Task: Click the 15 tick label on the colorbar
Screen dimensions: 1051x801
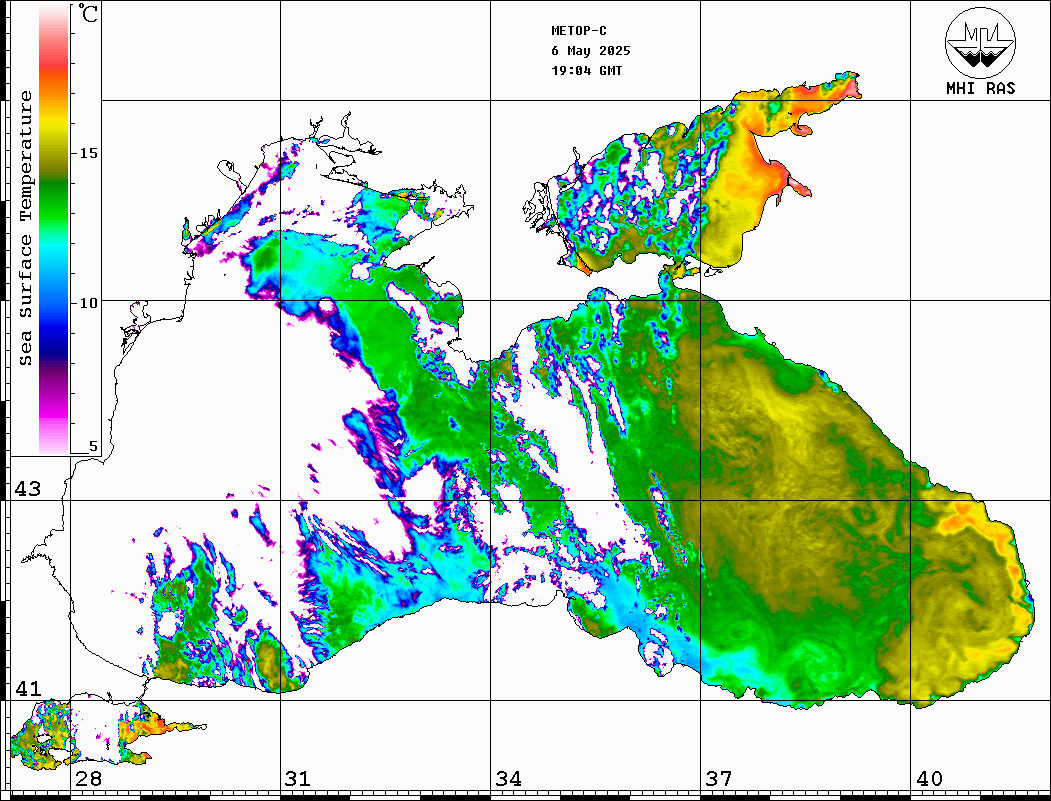Action: click(88, 153)
